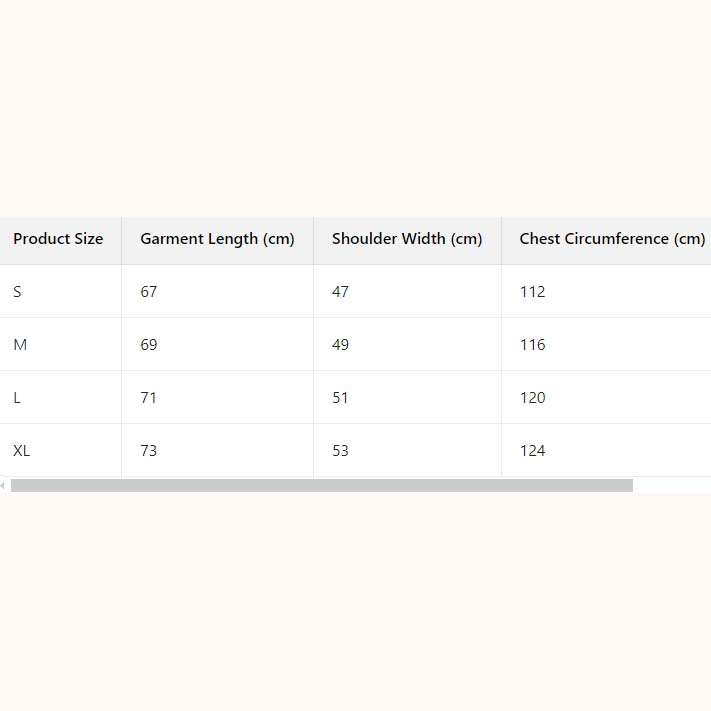This screenshot has width=711, height=711.
Task: Click garment length value 67
Action: tap(149, 292)
